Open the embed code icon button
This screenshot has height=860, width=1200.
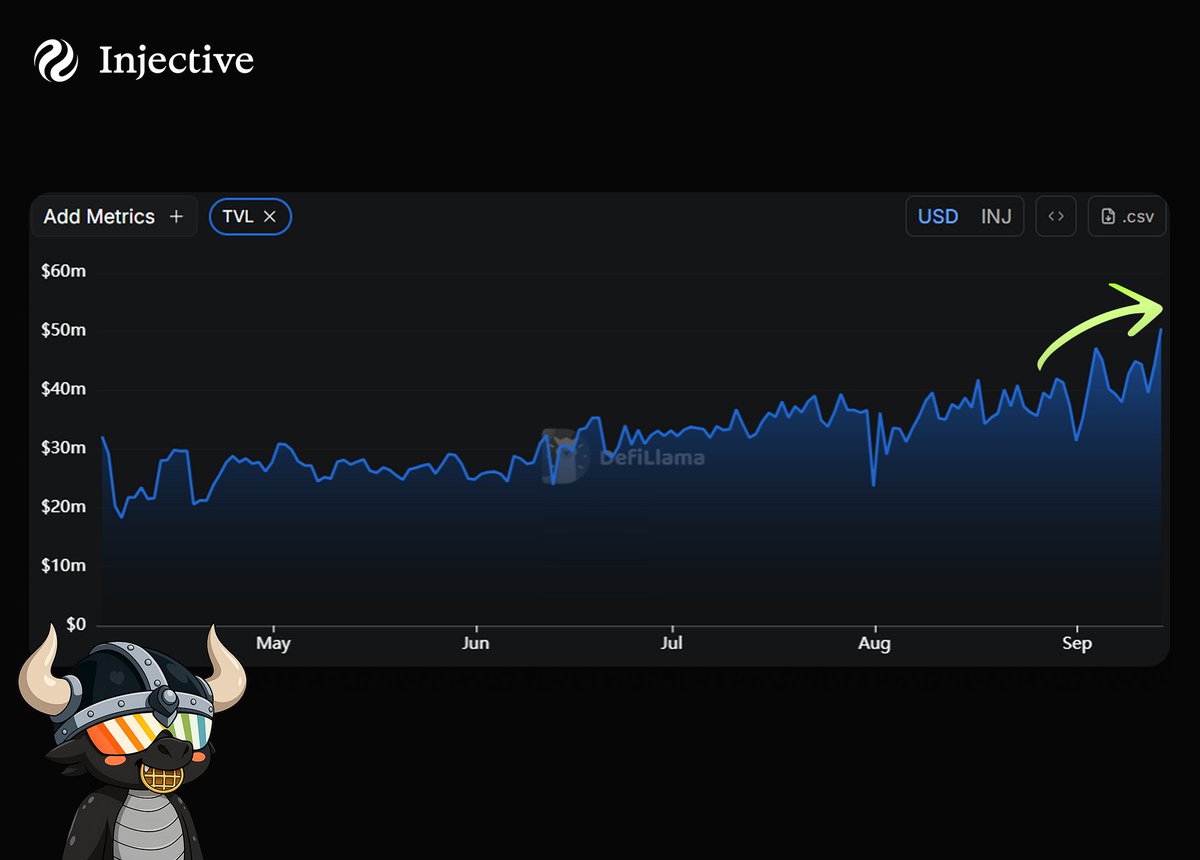1056,216
